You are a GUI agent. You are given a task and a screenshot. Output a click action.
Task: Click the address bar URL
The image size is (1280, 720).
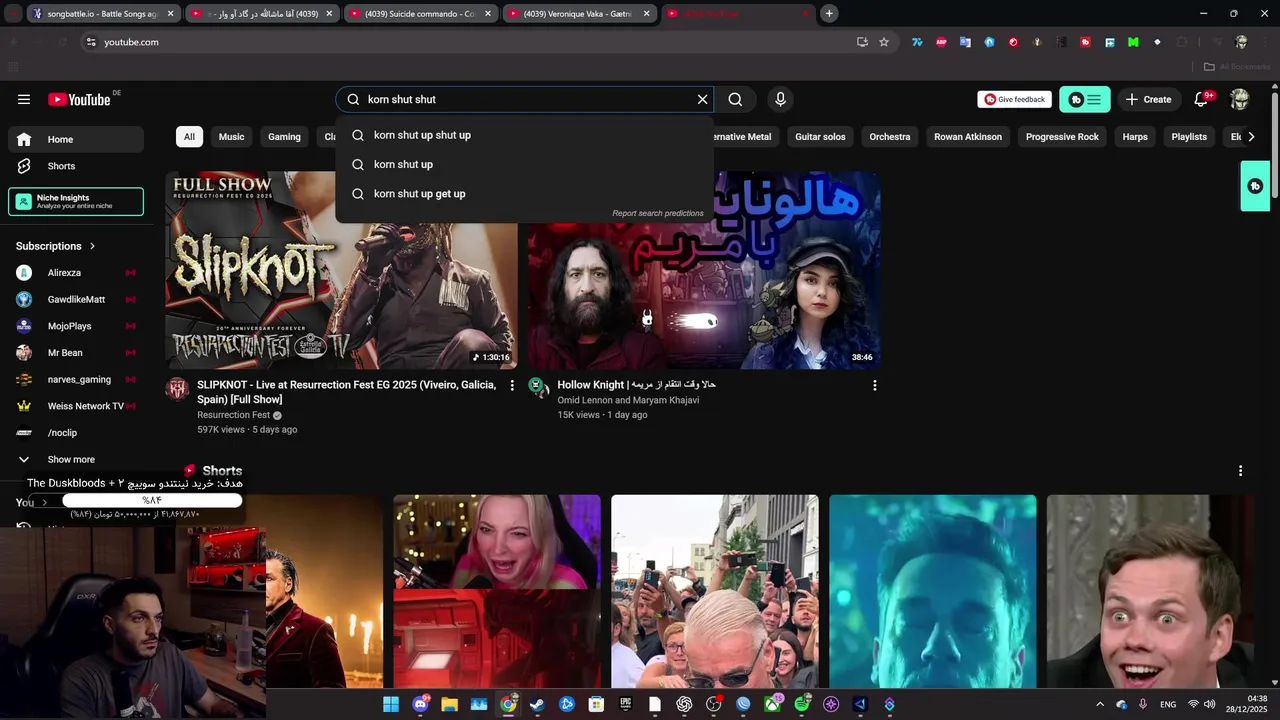[x=131, y=42]
